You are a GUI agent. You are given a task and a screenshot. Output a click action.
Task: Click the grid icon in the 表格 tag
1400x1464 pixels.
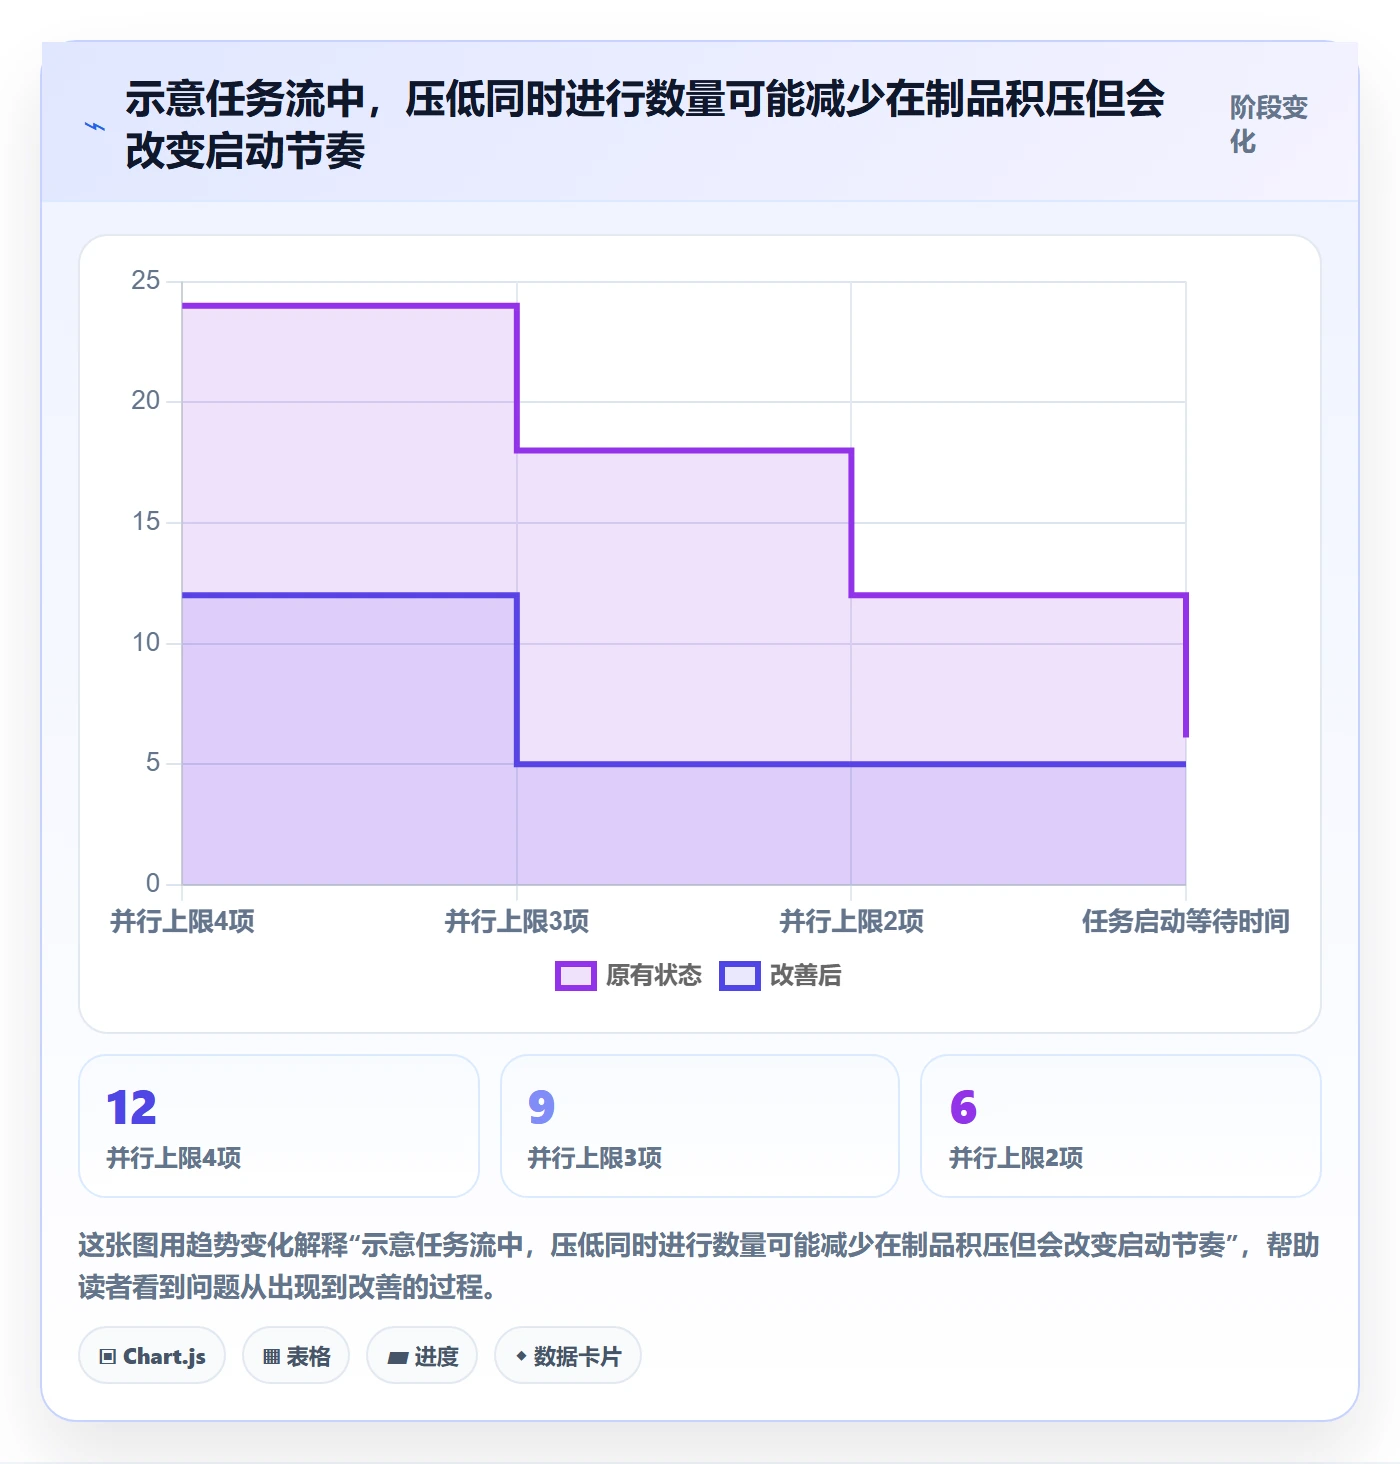pyautogui.click(x=271, y=1357)
